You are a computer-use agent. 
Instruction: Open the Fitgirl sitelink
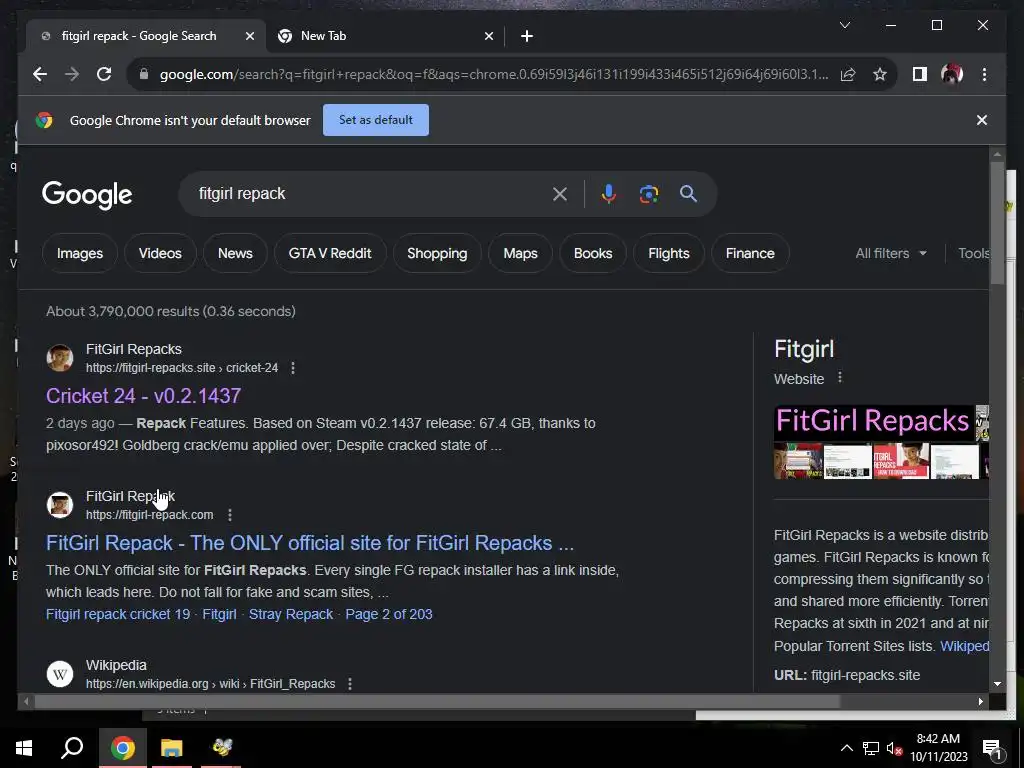click(x=219, y=615)
